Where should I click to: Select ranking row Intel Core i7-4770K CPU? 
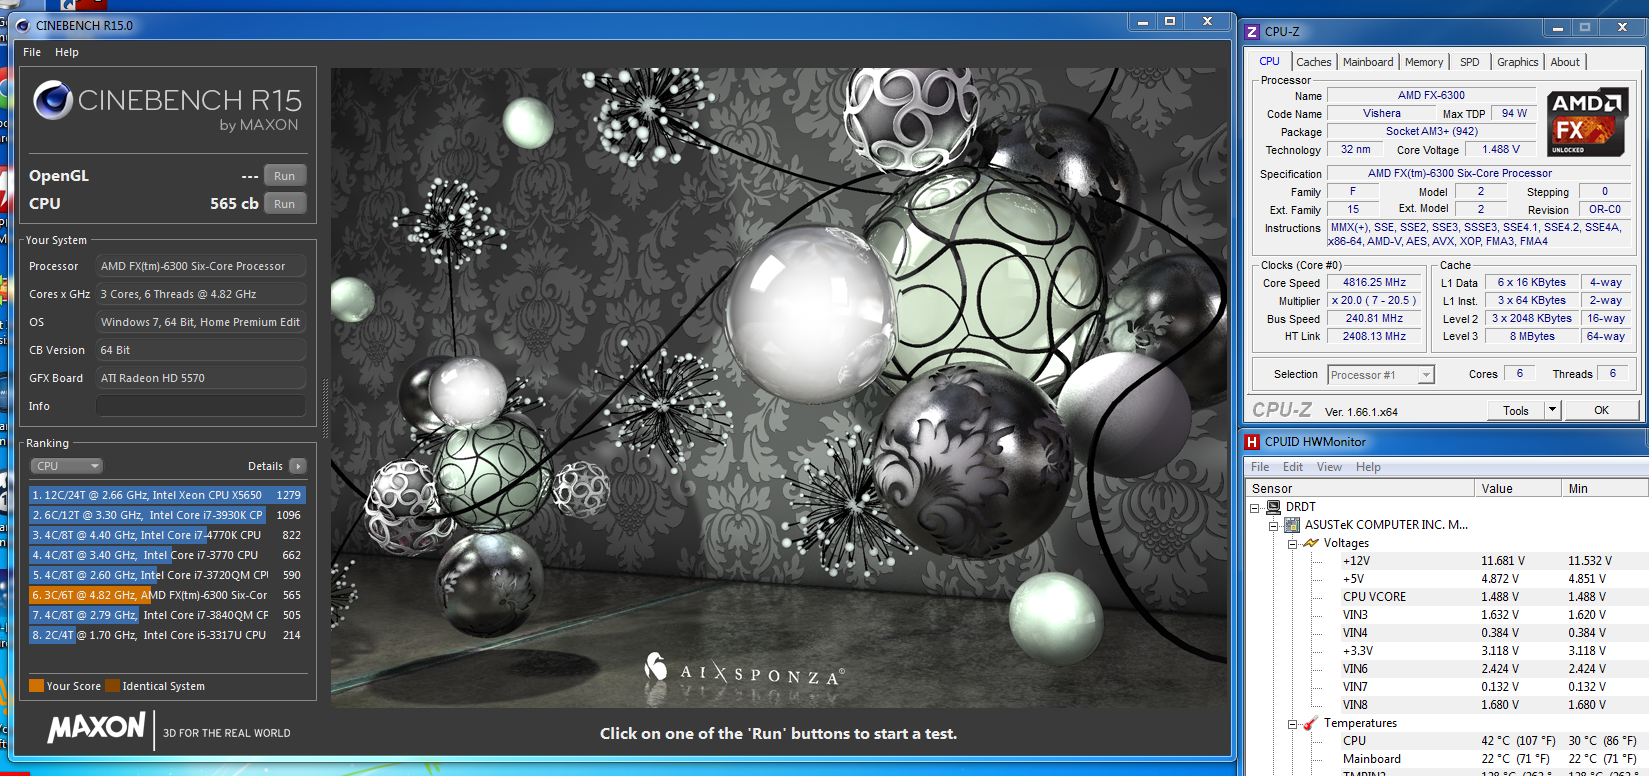pyautogui.click(x=167, y=535)
